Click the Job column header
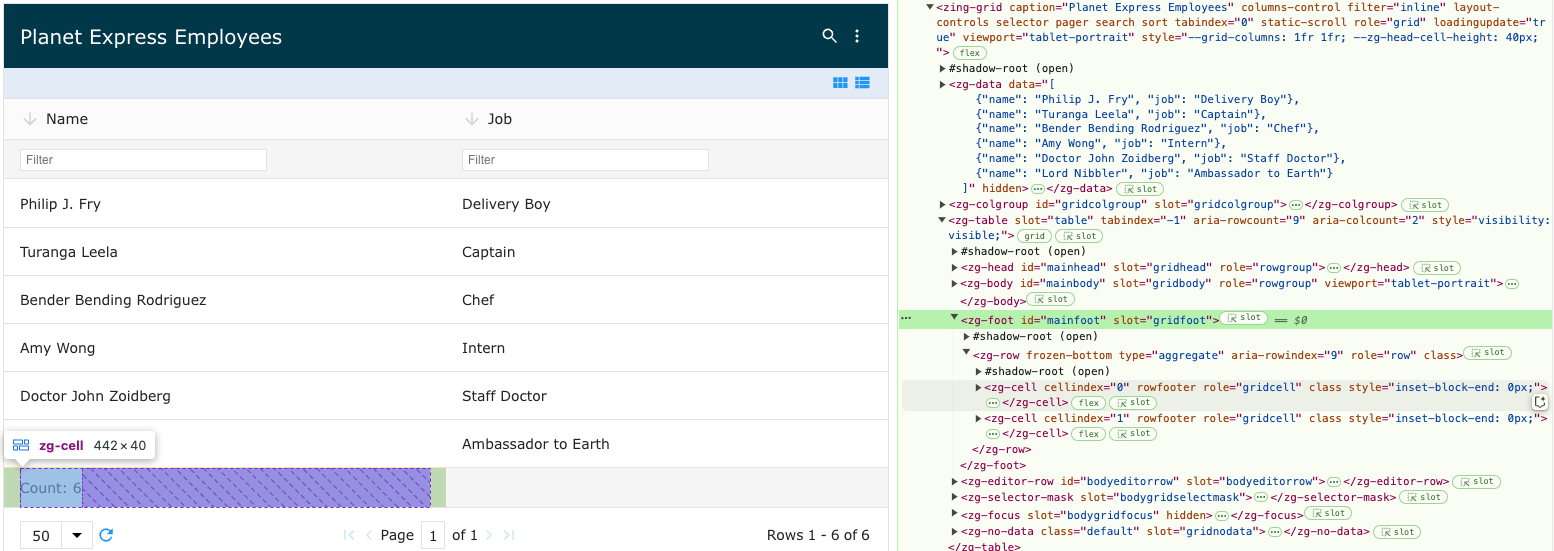The height and width of the screenshot is (551, 1554). pyautogui.click(x=667, y=119)
